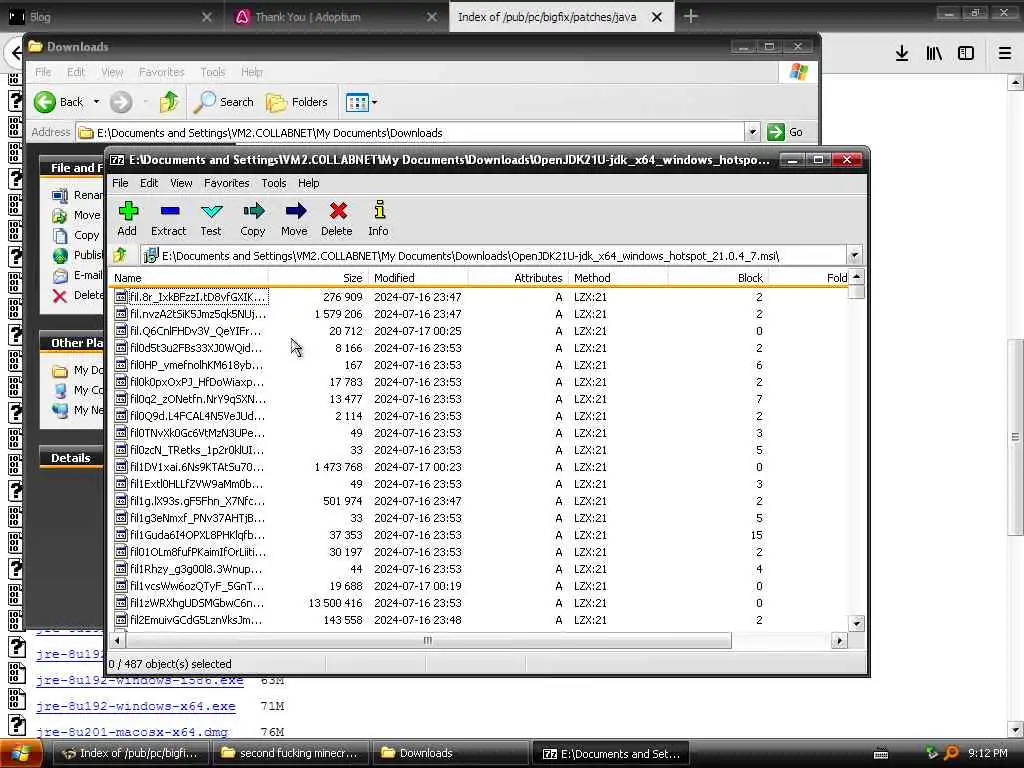Click the Add button in 7-Zip toolbar

127,219
